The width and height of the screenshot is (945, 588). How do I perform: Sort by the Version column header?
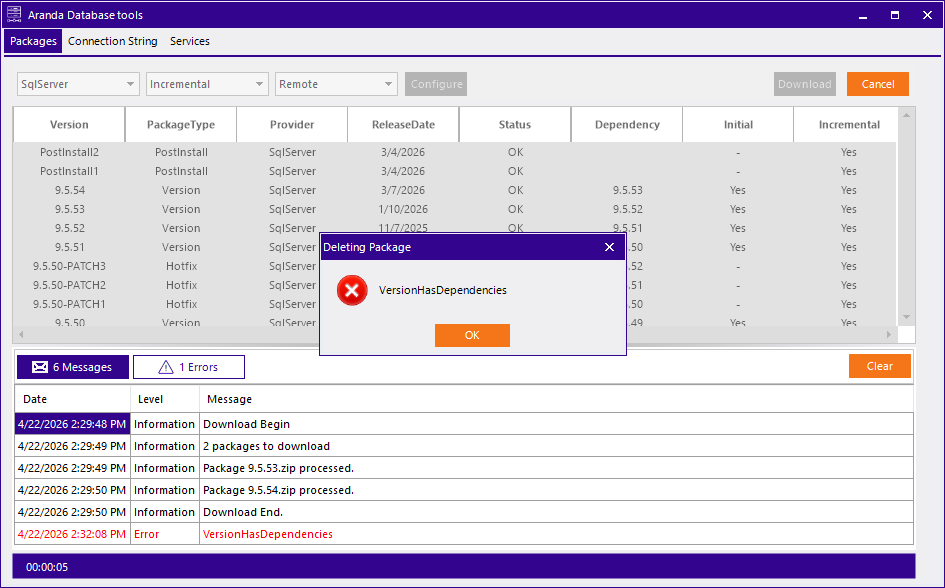coord(69,125)
